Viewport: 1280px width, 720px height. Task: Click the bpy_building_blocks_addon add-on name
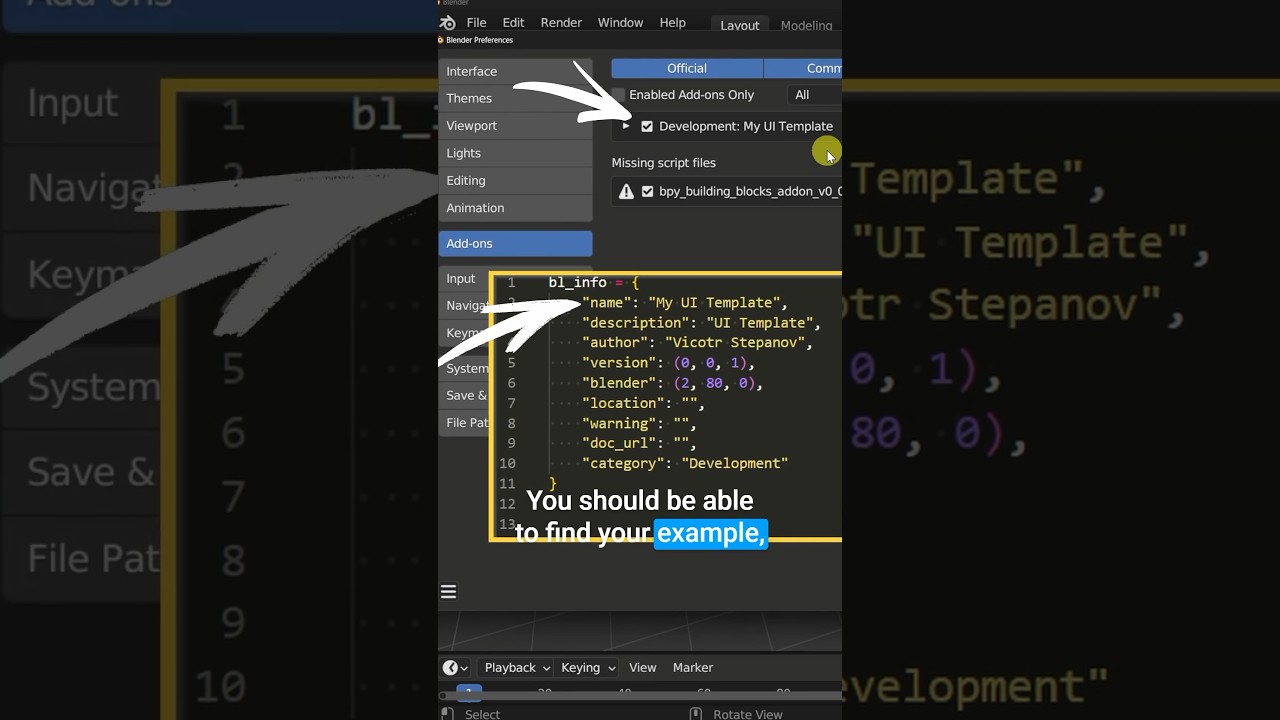[750, 191]
